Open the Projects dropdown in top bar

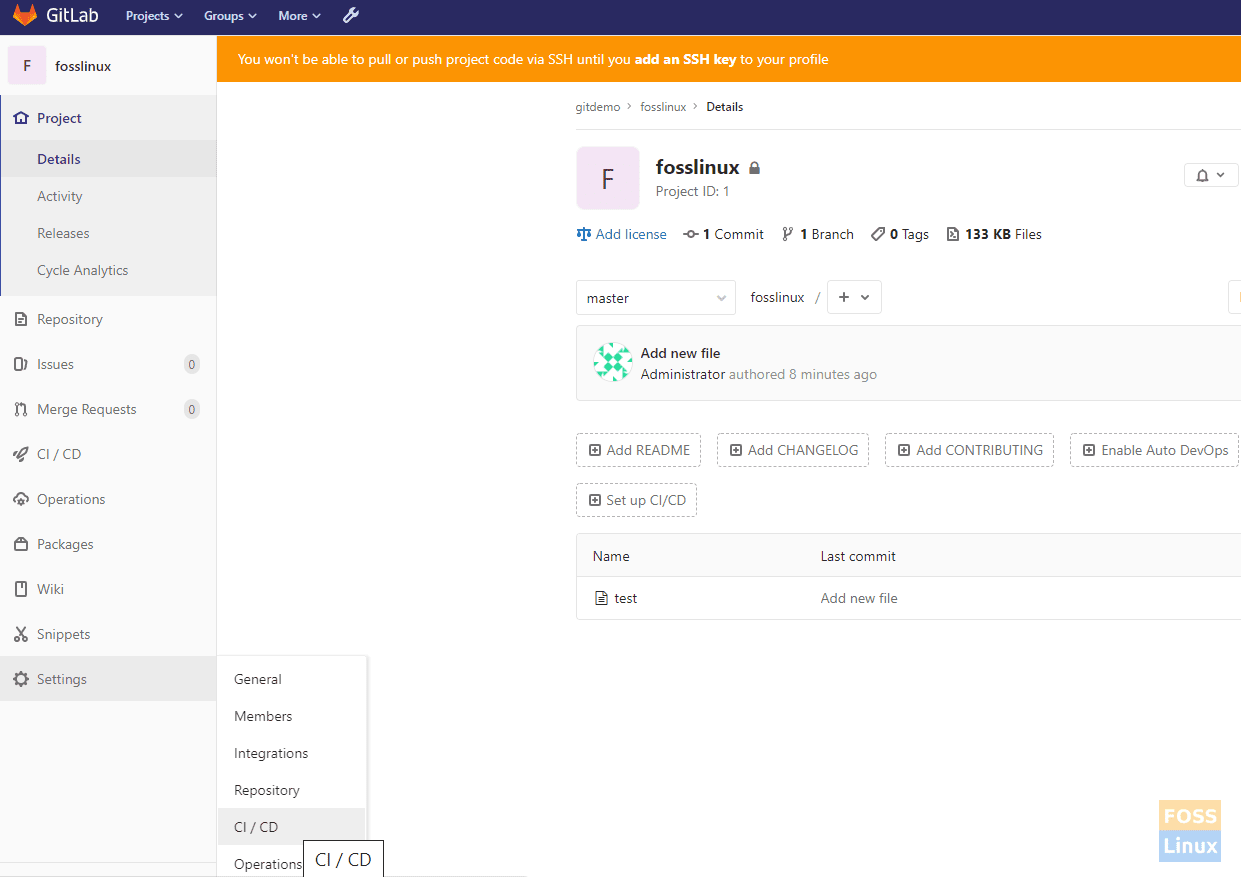point(154,15)
